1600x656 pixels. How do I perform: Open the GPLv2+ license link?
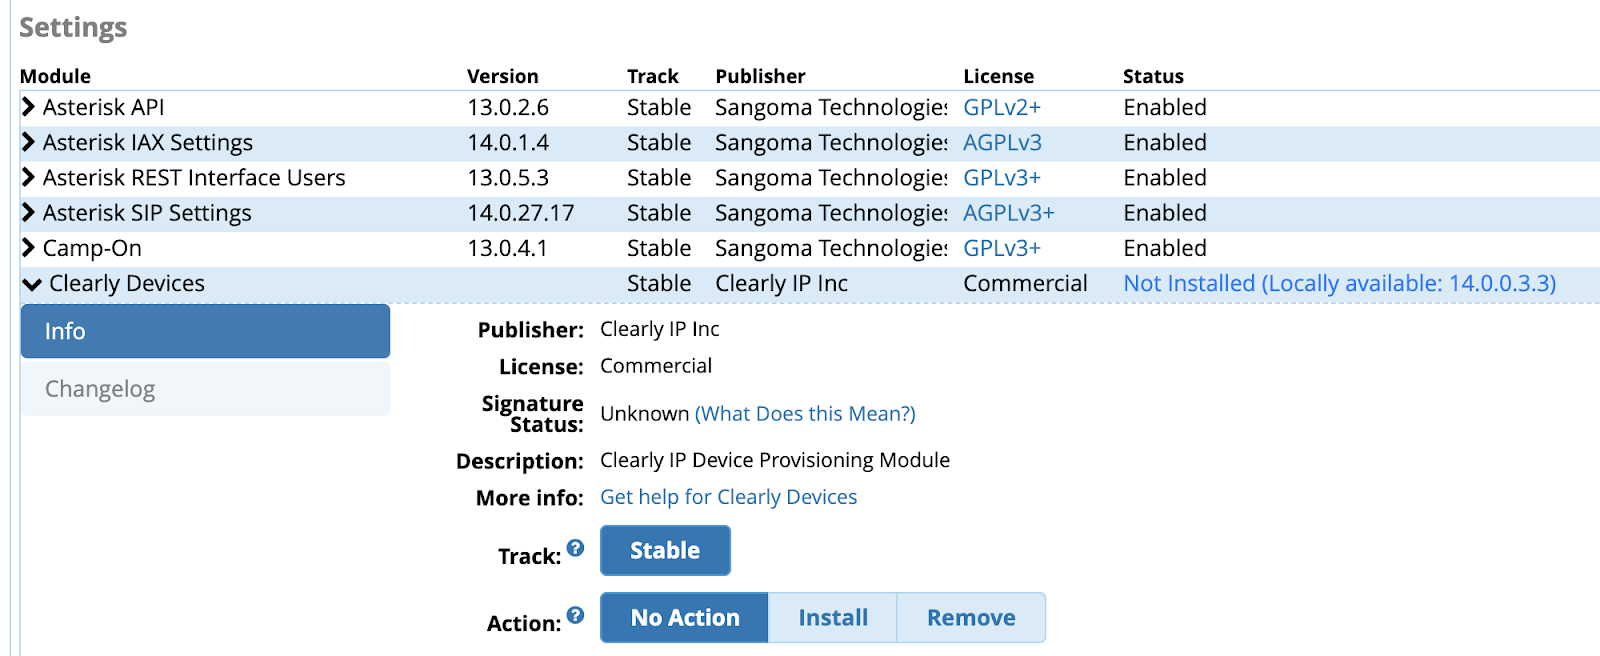pyautogui.click(x=1002, y=107)
